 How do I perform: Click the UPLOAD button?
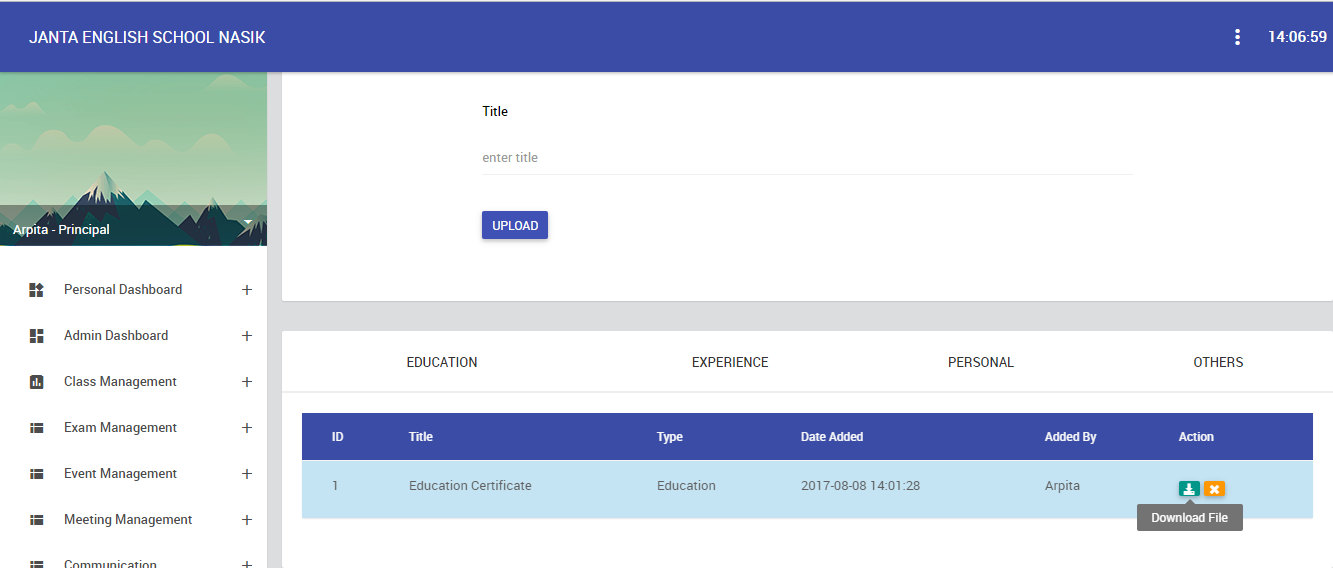pyautogui.click(x=515, y=225)
